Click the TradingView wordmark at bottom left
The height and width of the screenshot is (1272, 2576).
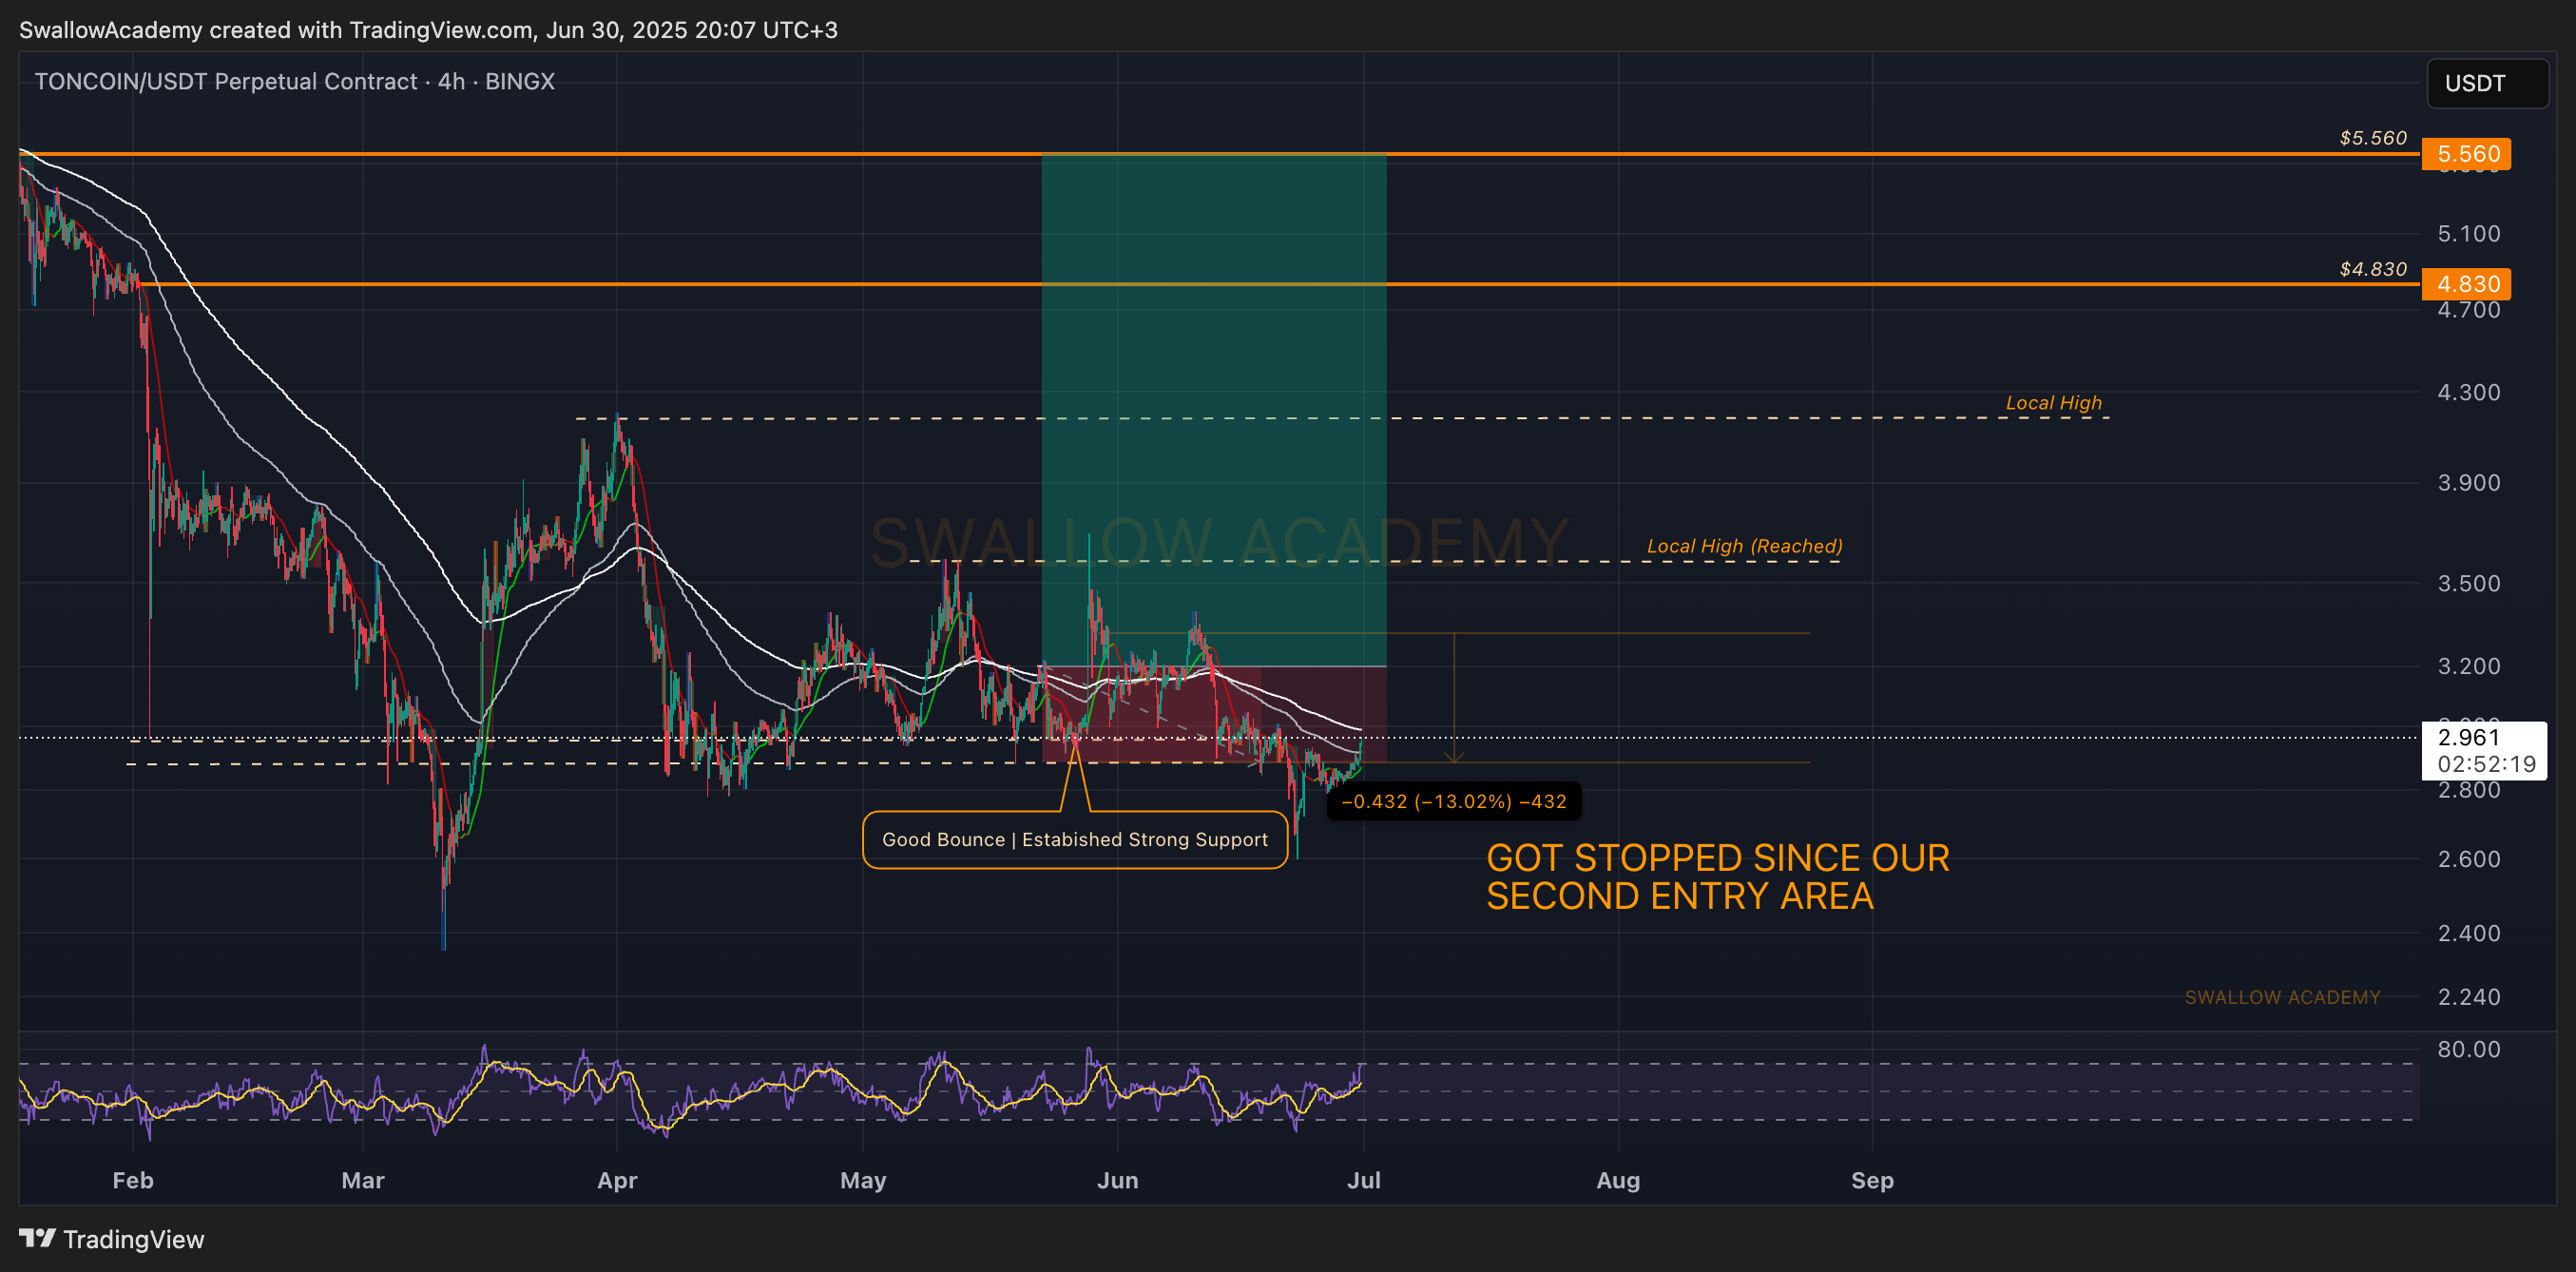pos(133,1239)
